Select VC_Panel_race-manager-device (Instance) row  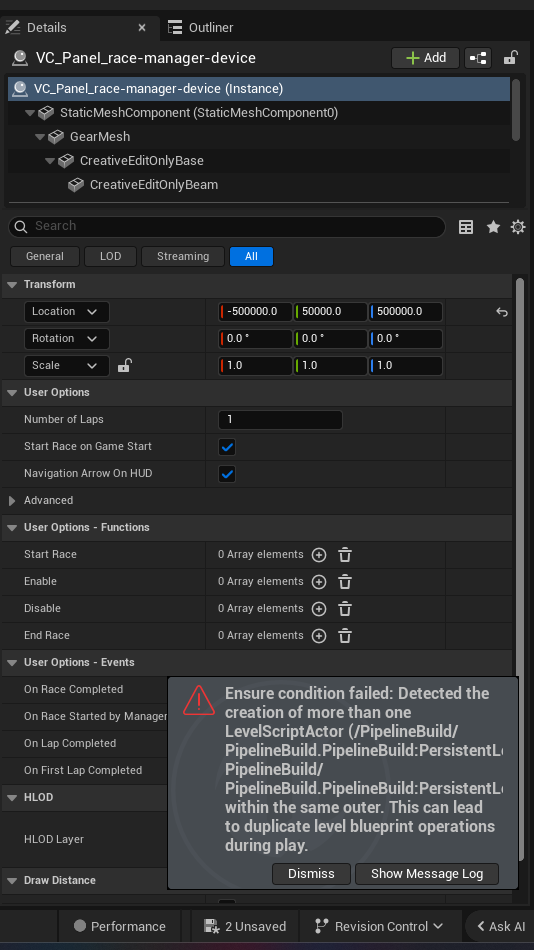(259, 88)
